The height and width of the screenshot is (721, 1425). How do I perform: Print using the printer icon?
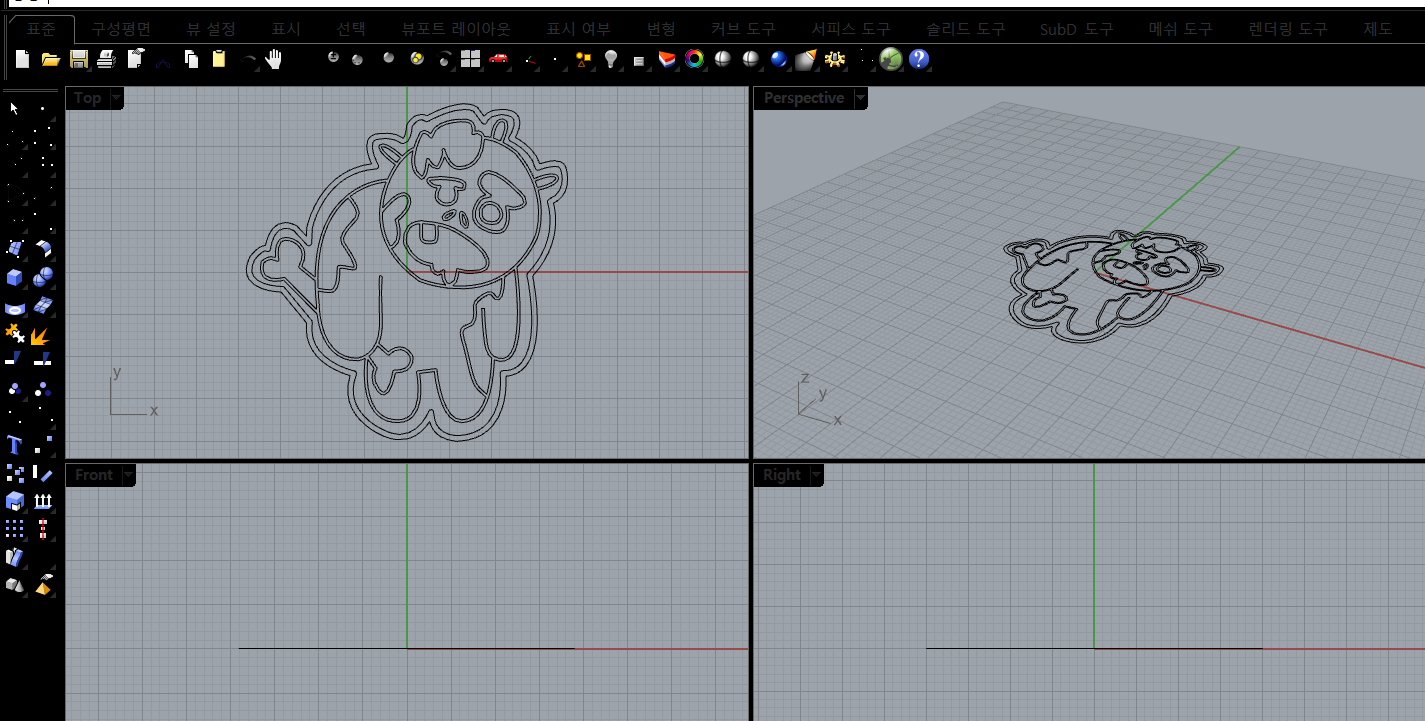[x=106, y=60]
